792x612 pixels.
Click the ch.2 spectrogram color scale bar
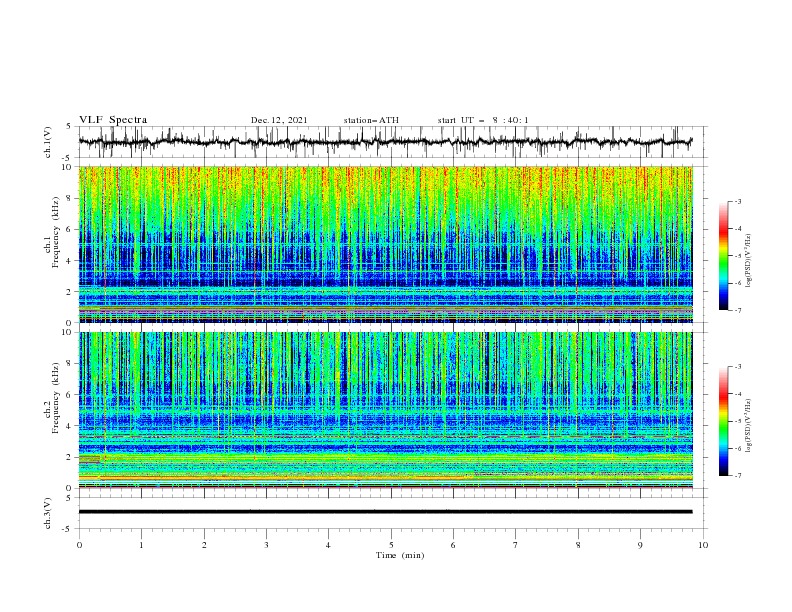point(723,421)
